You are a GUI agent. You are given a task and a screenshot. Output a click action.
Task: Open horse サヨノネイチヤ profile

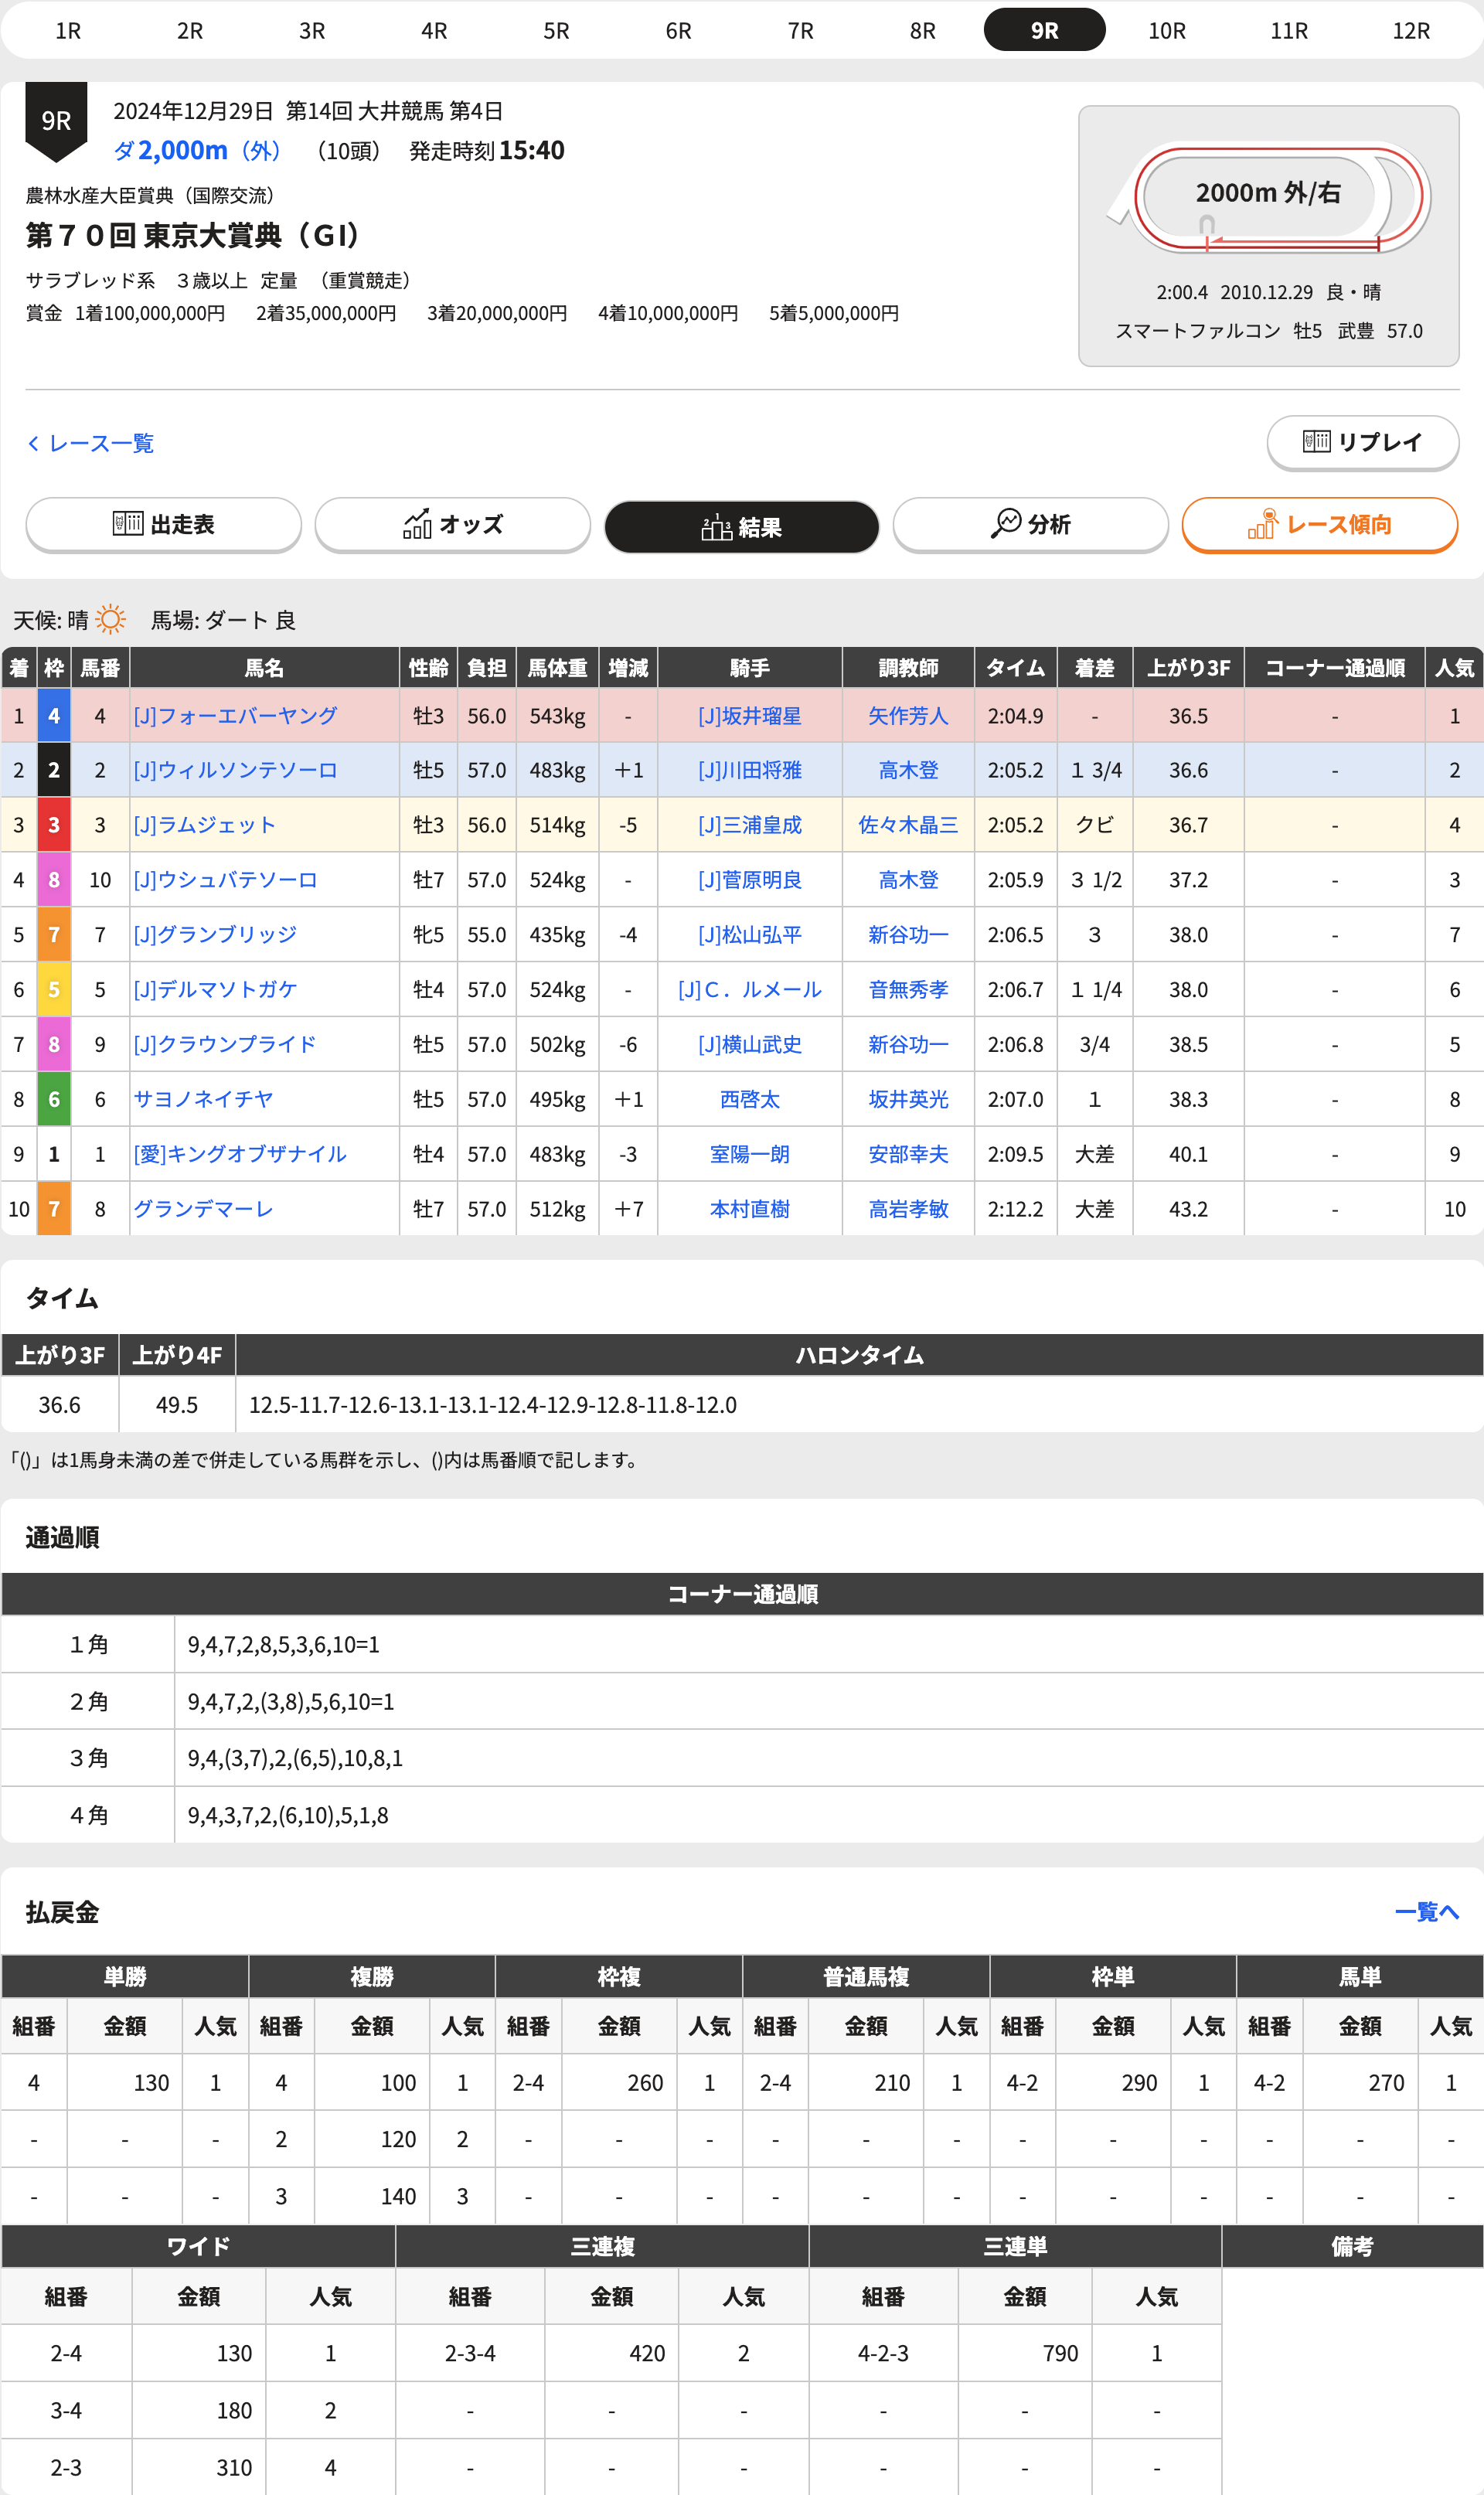[203, 1099]
